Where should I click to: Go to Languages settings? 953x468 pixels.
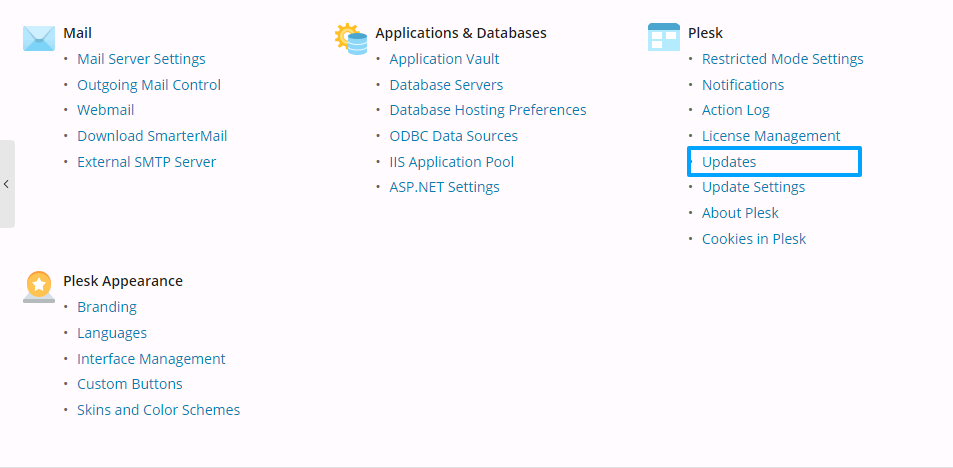tap(112, 333)
